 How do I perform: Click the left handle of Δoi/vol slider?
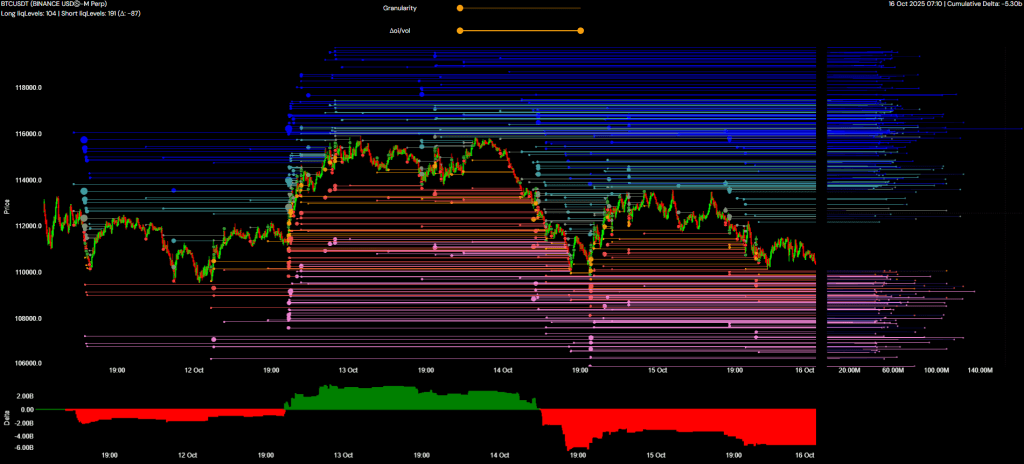click(x=459, y=30)
